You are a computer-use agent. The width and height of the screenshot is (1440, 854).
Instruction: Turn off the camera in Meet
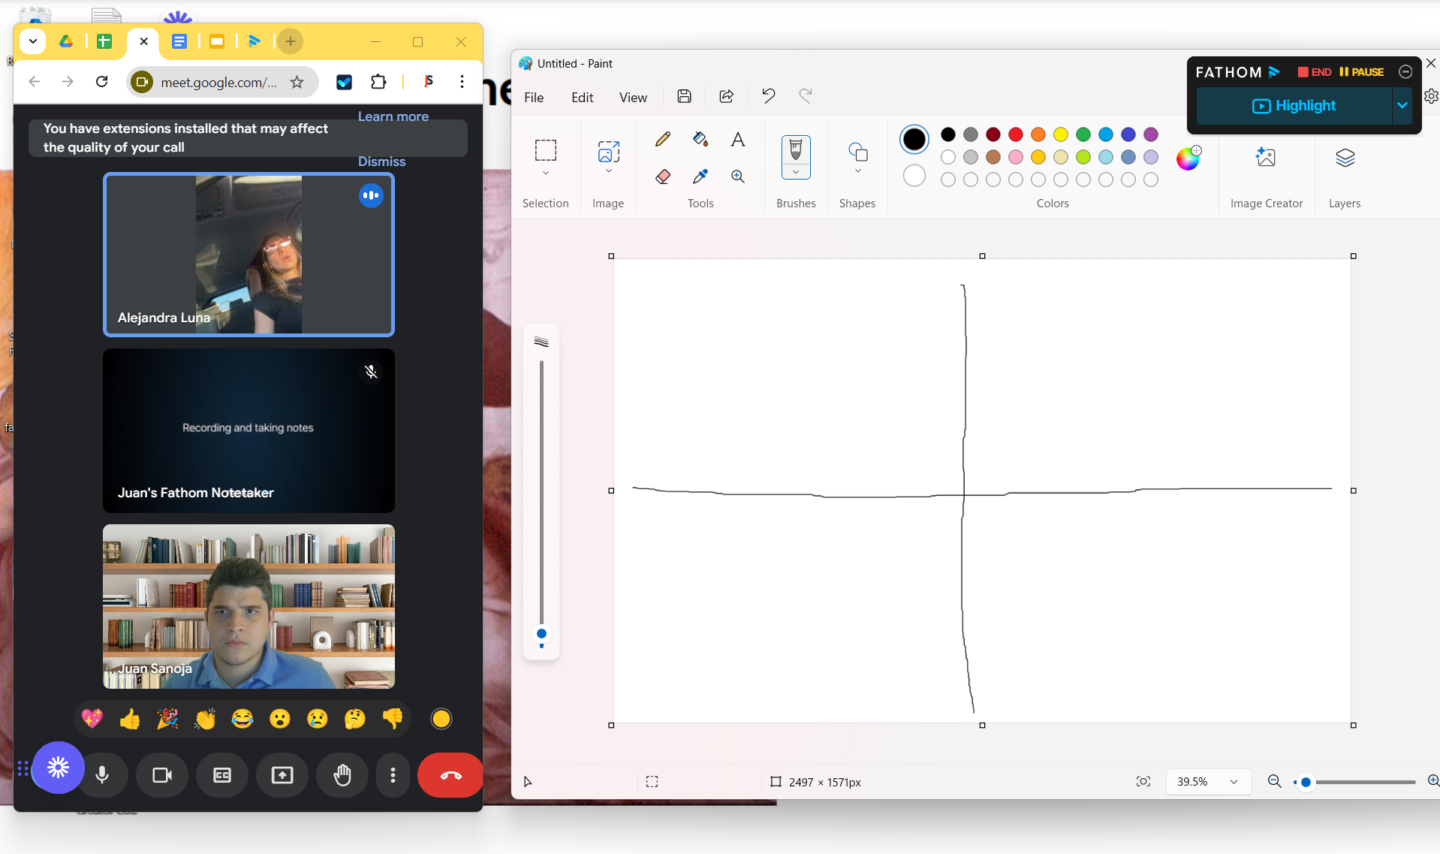(x=162, y=776)
